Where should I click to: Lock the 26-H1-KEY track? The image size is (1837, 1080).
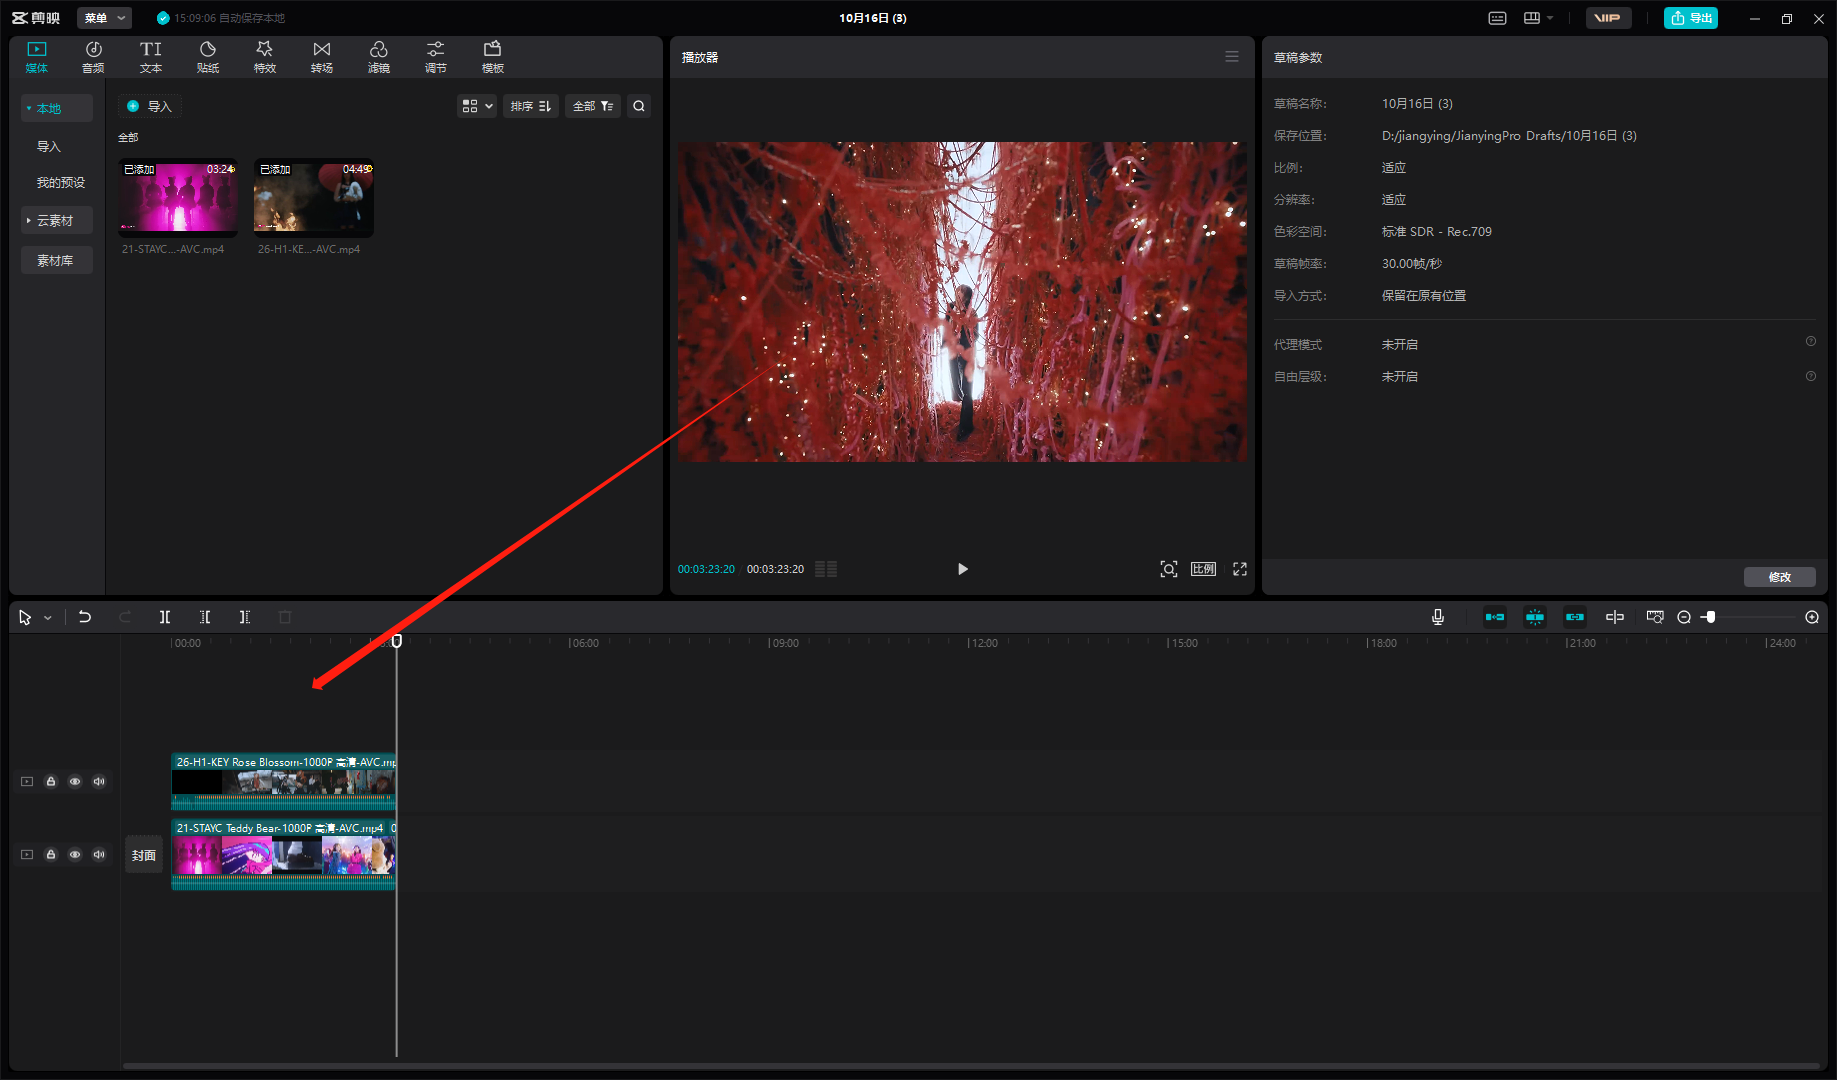(51, 781)
